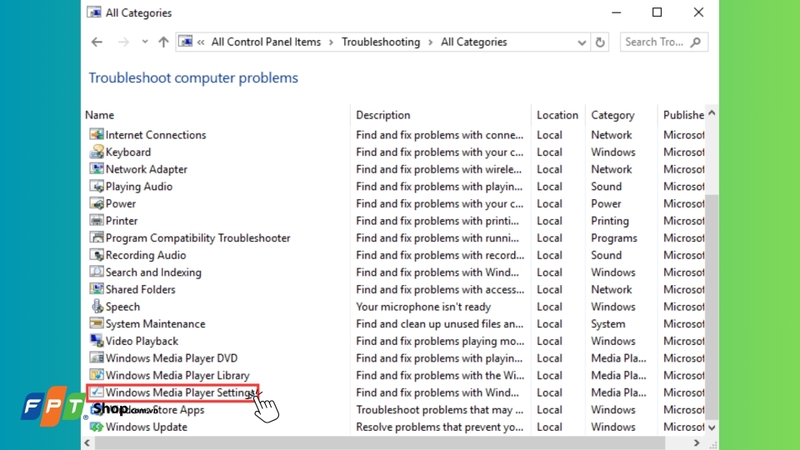Click the horizontal scrollbar thumb
Image resolution: width=800 pixels, height=450 pixels.
click(380, 443)
